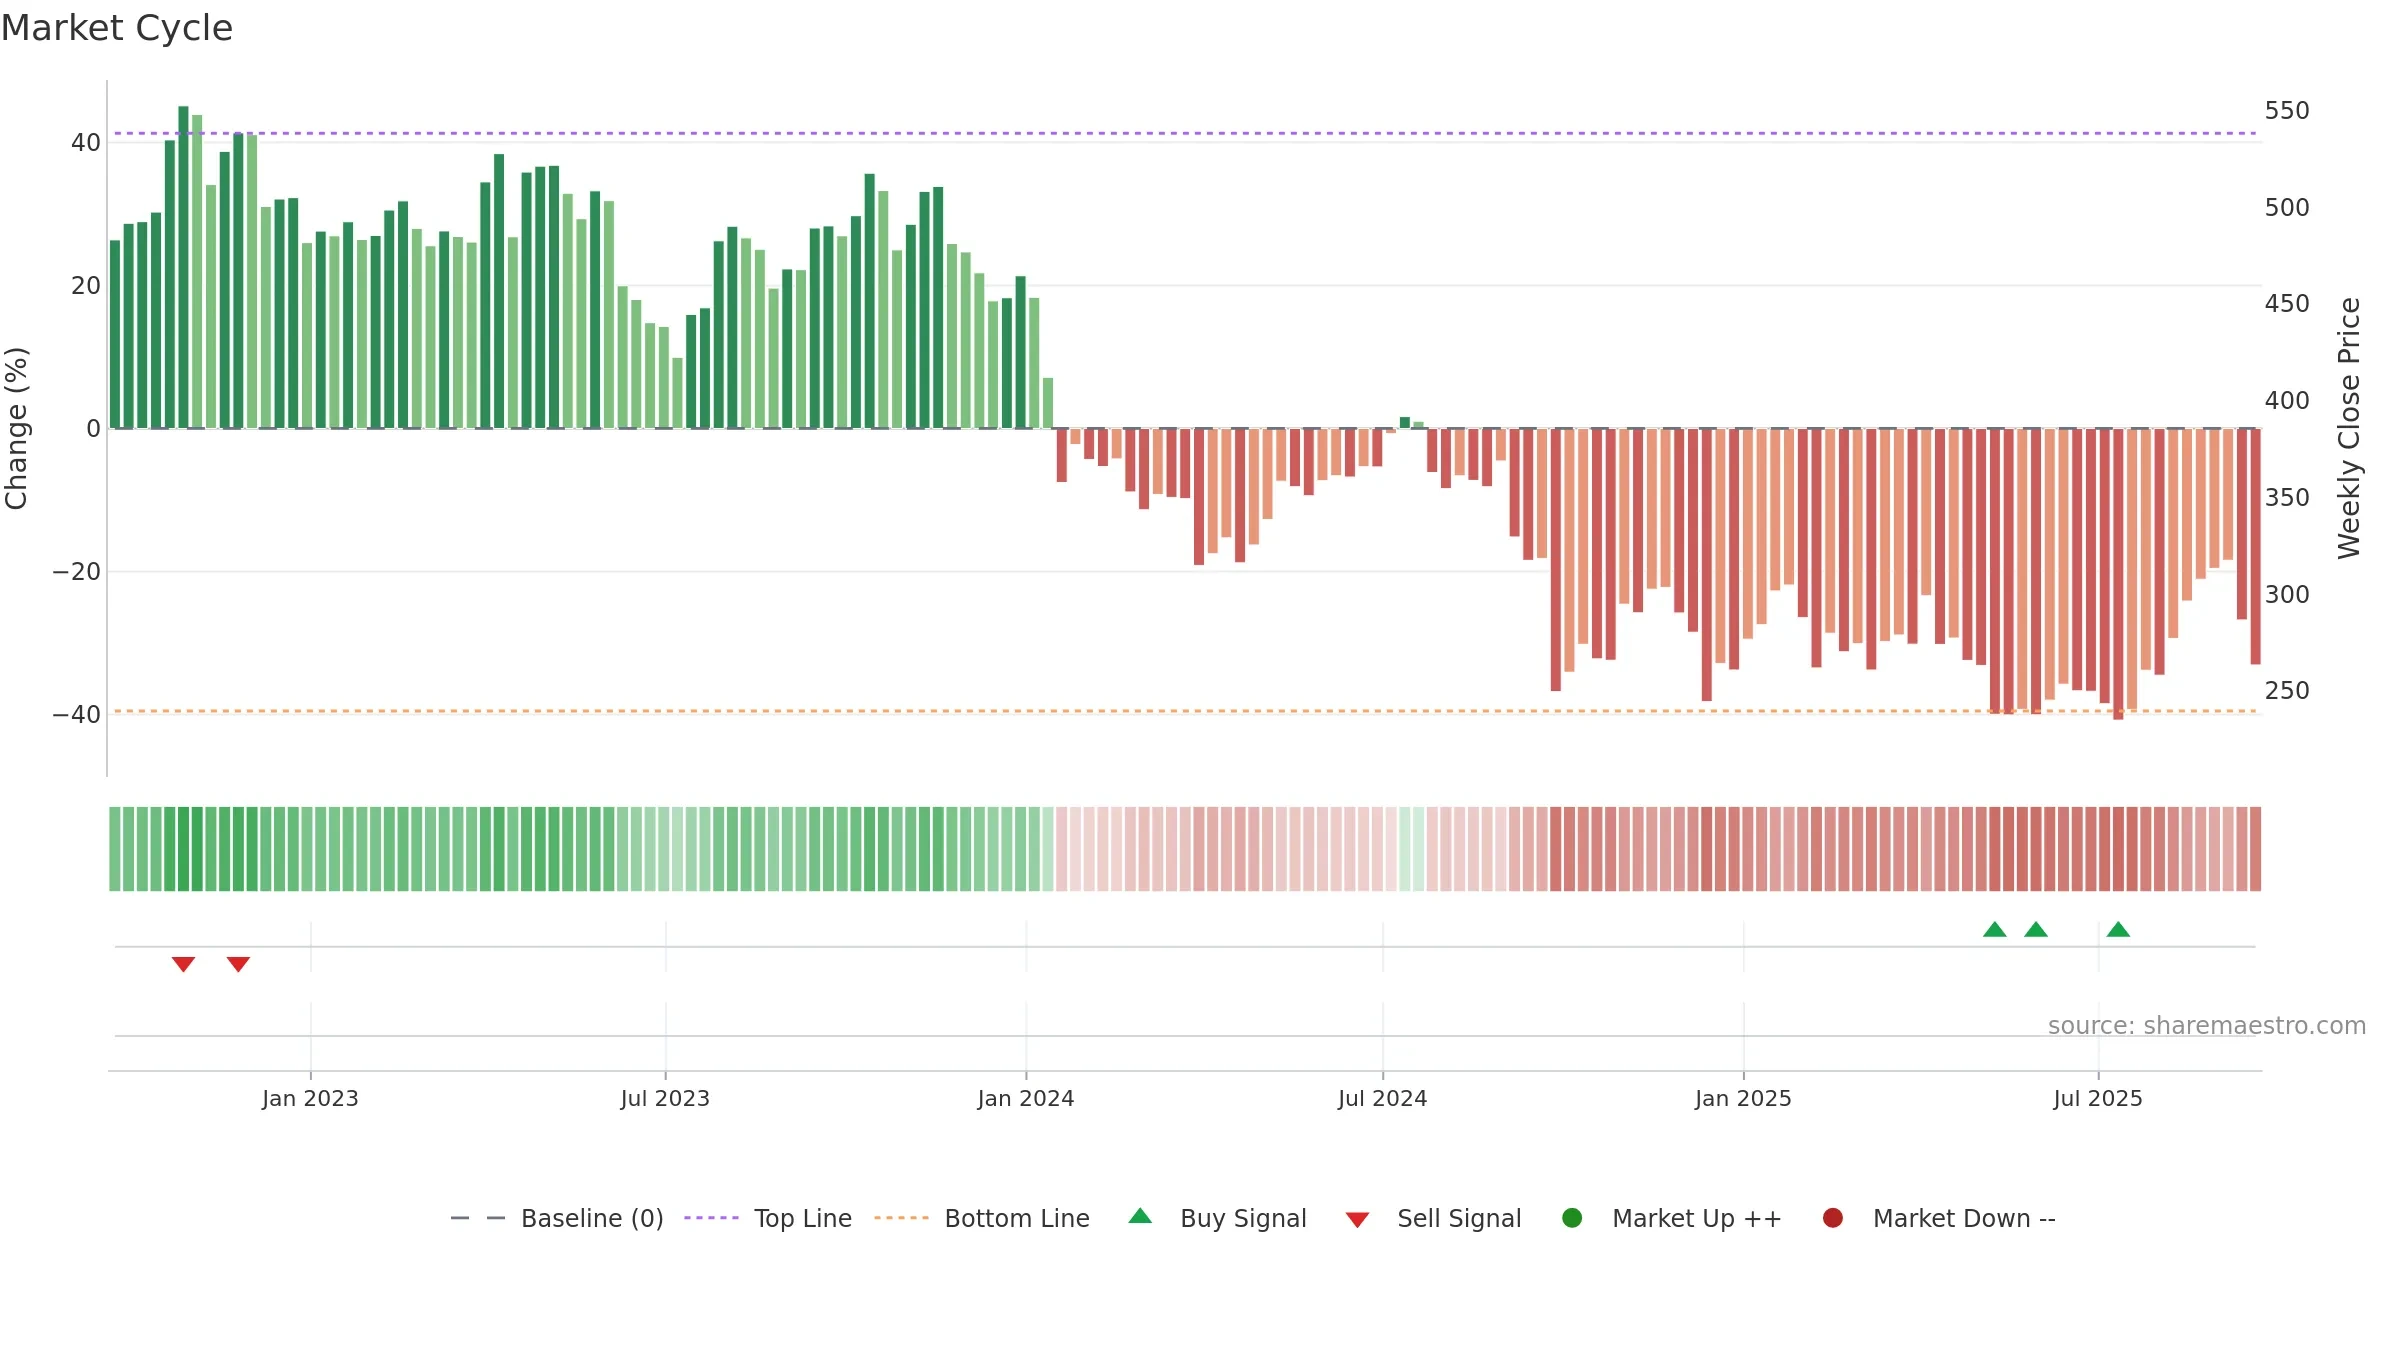Toggle the Baseline (0) legend entry
This screenshot has height=1350, width=2400.
[x=557, y=1218]
